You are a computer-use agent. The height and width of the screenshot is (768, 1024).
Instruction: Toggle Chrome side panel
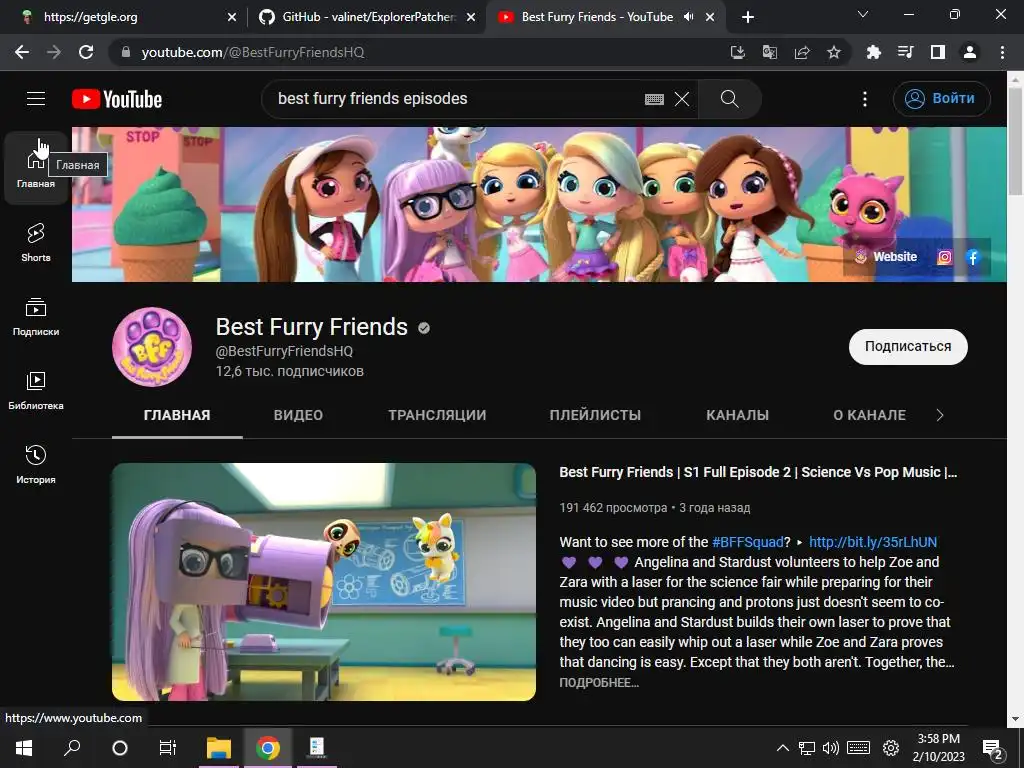coord(938,52)
